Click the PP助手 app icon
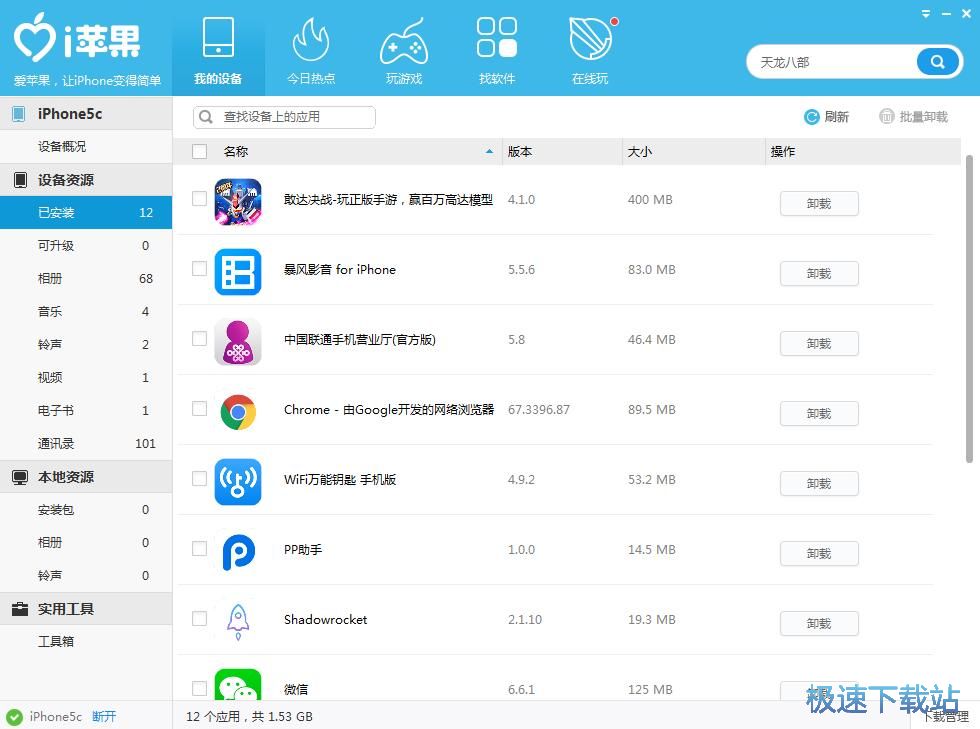 pos(238,552)
